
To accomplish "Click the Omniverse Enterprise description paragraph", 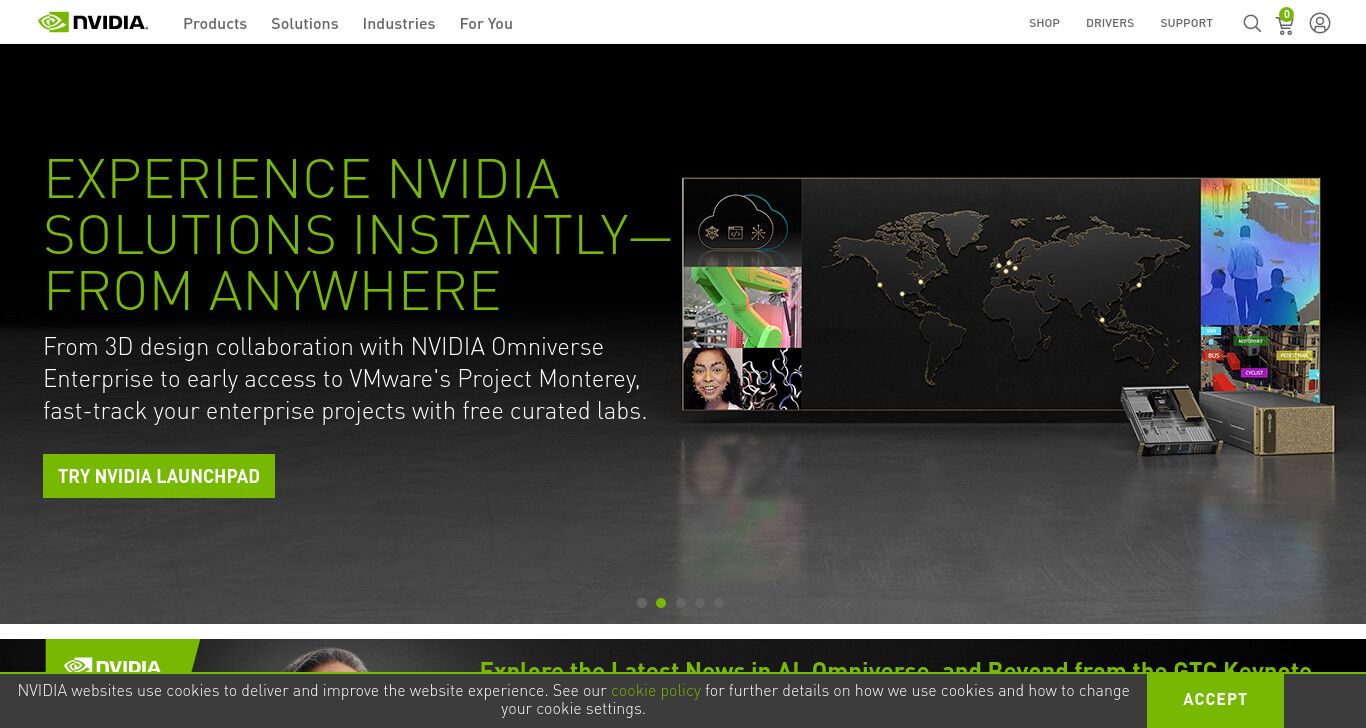I will [x=345, y=379].
